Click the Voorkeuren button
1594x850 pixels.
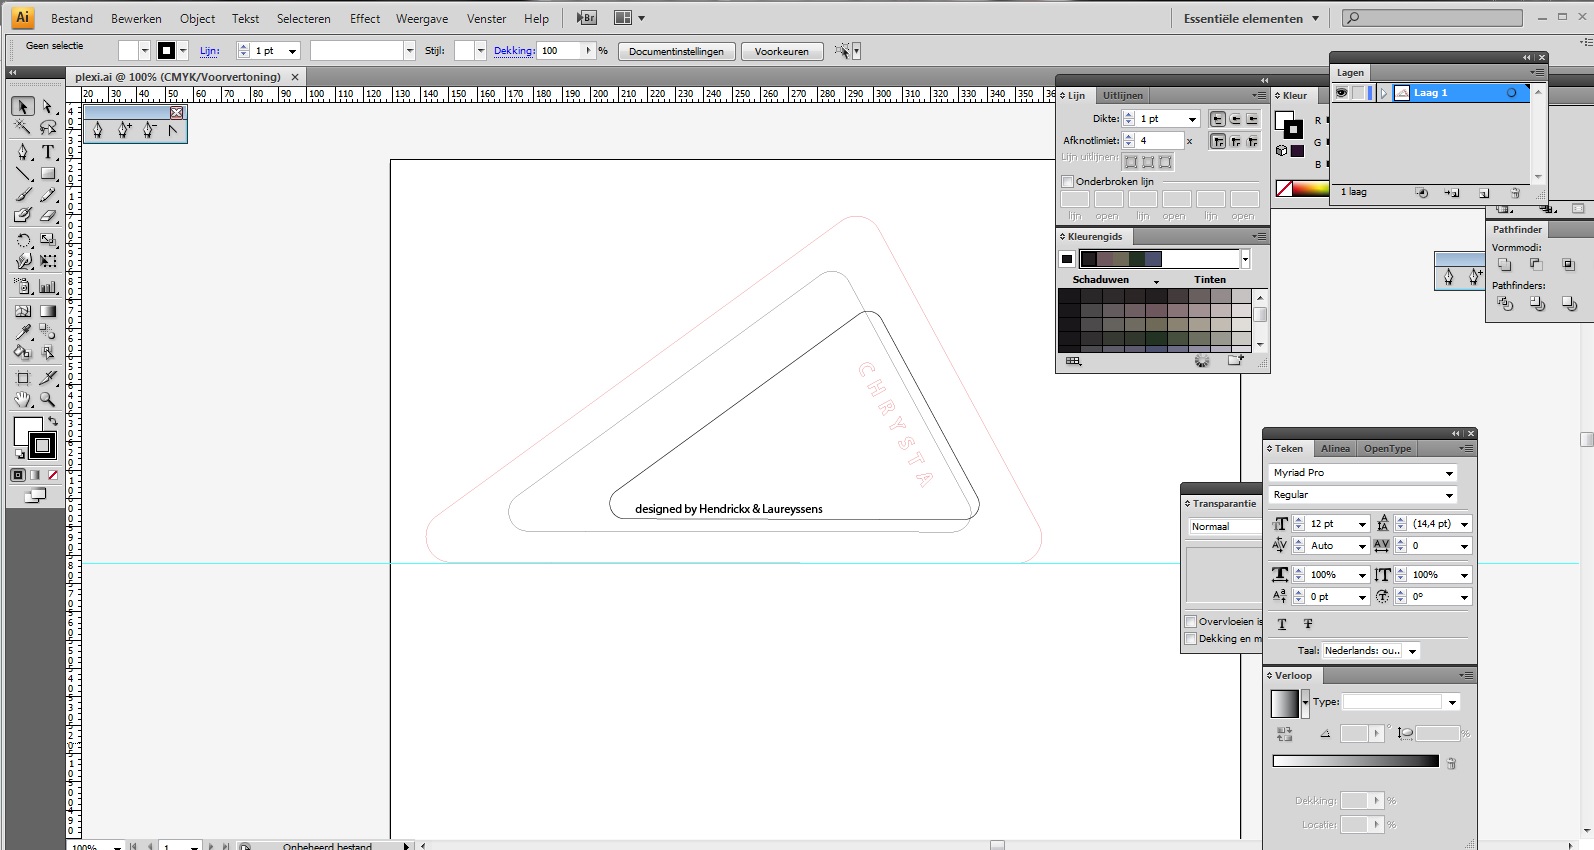coord(782,51)
